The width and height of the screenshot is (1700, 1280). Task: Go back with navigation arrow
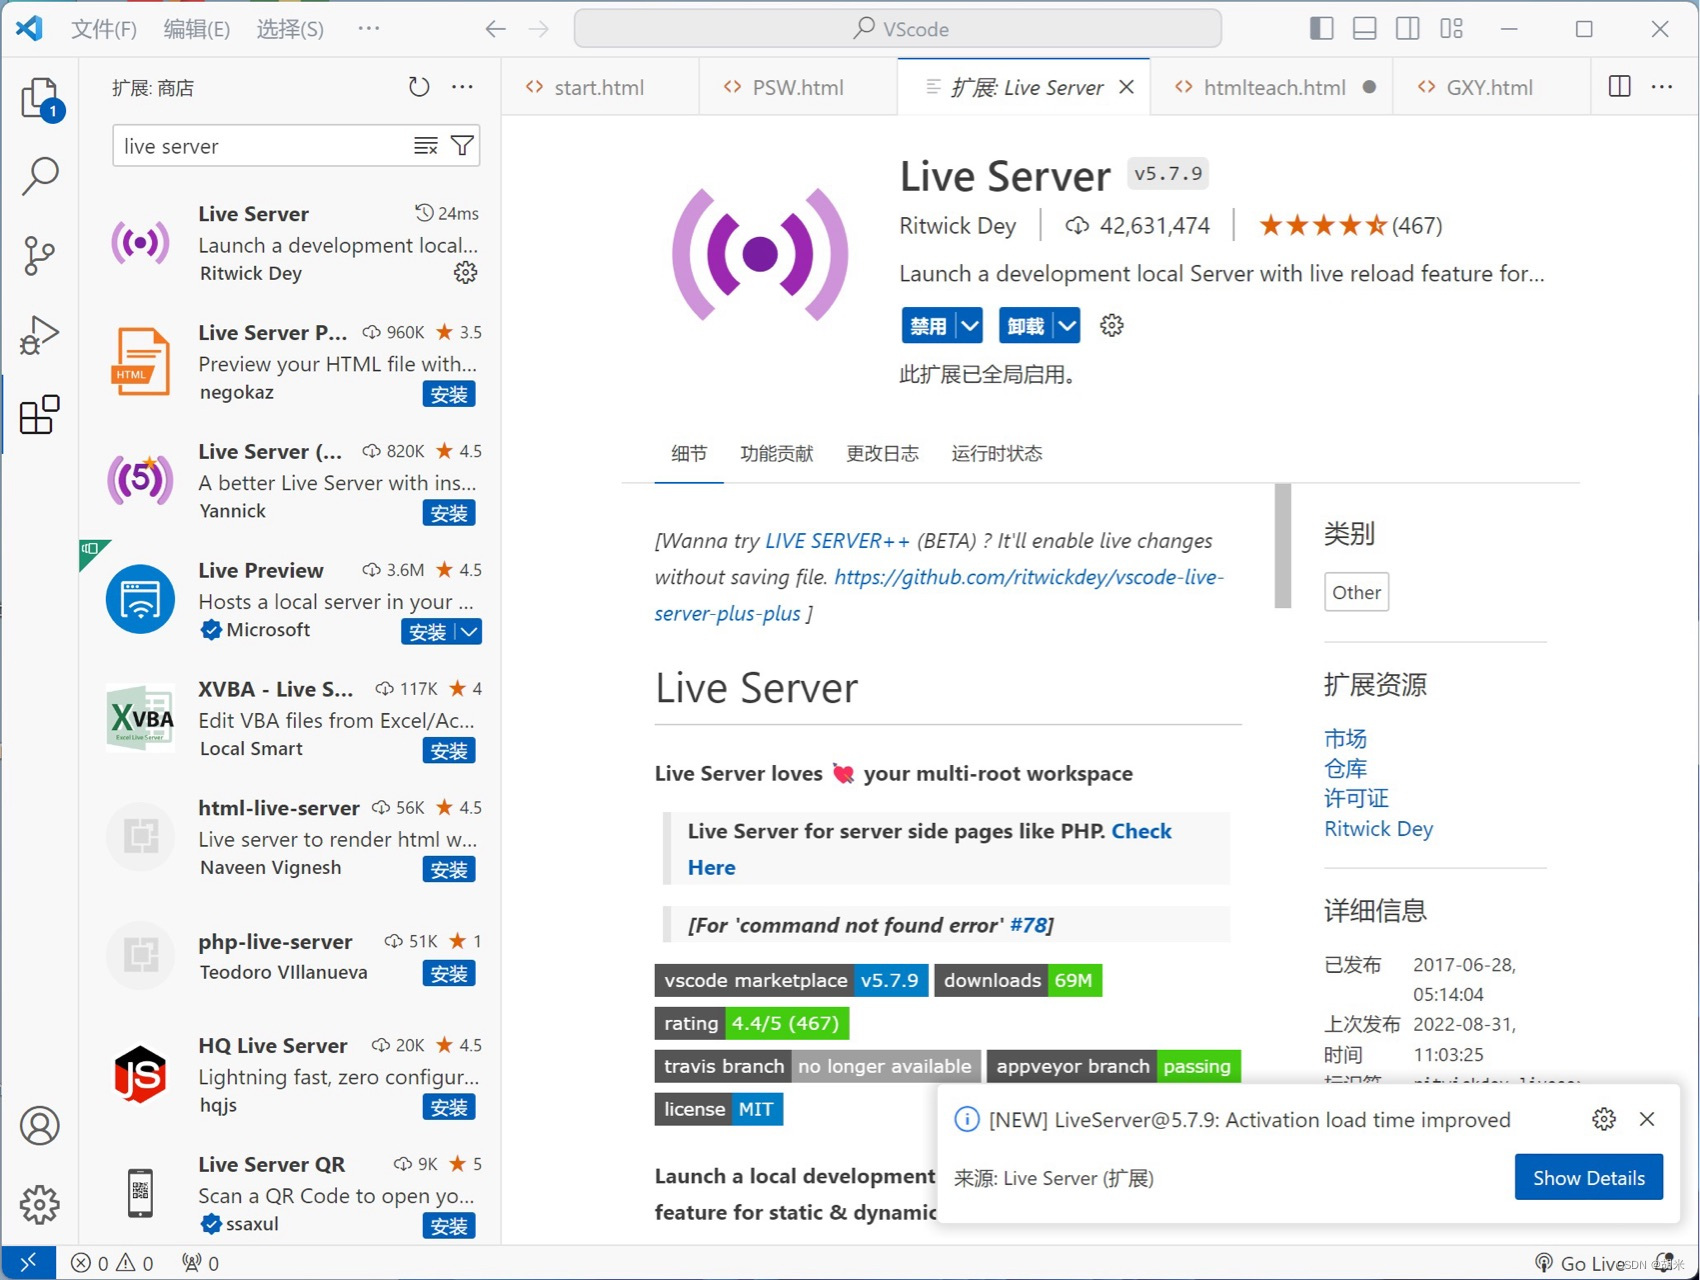495,29
